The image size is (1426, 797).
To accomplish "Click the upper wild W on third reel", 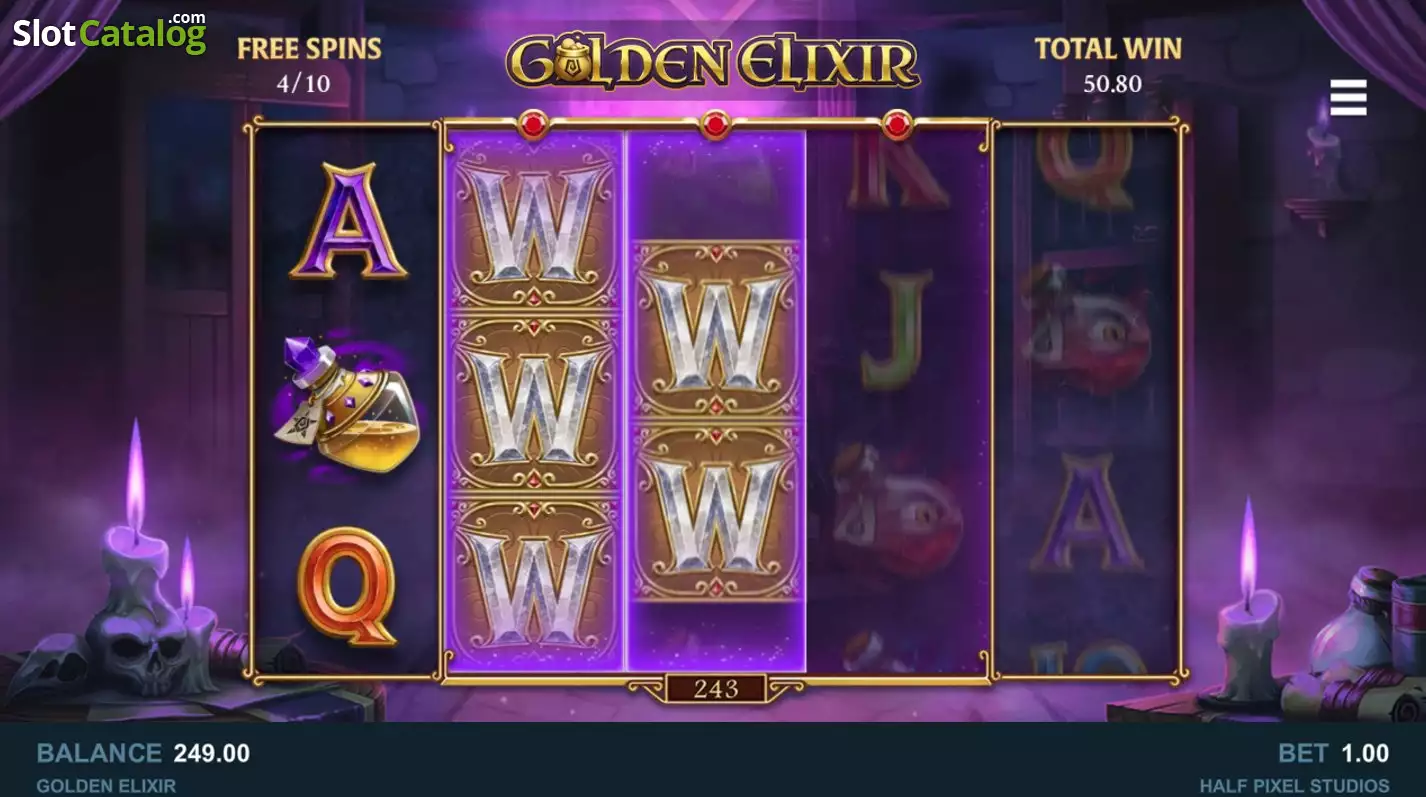I will coord(716,329).
